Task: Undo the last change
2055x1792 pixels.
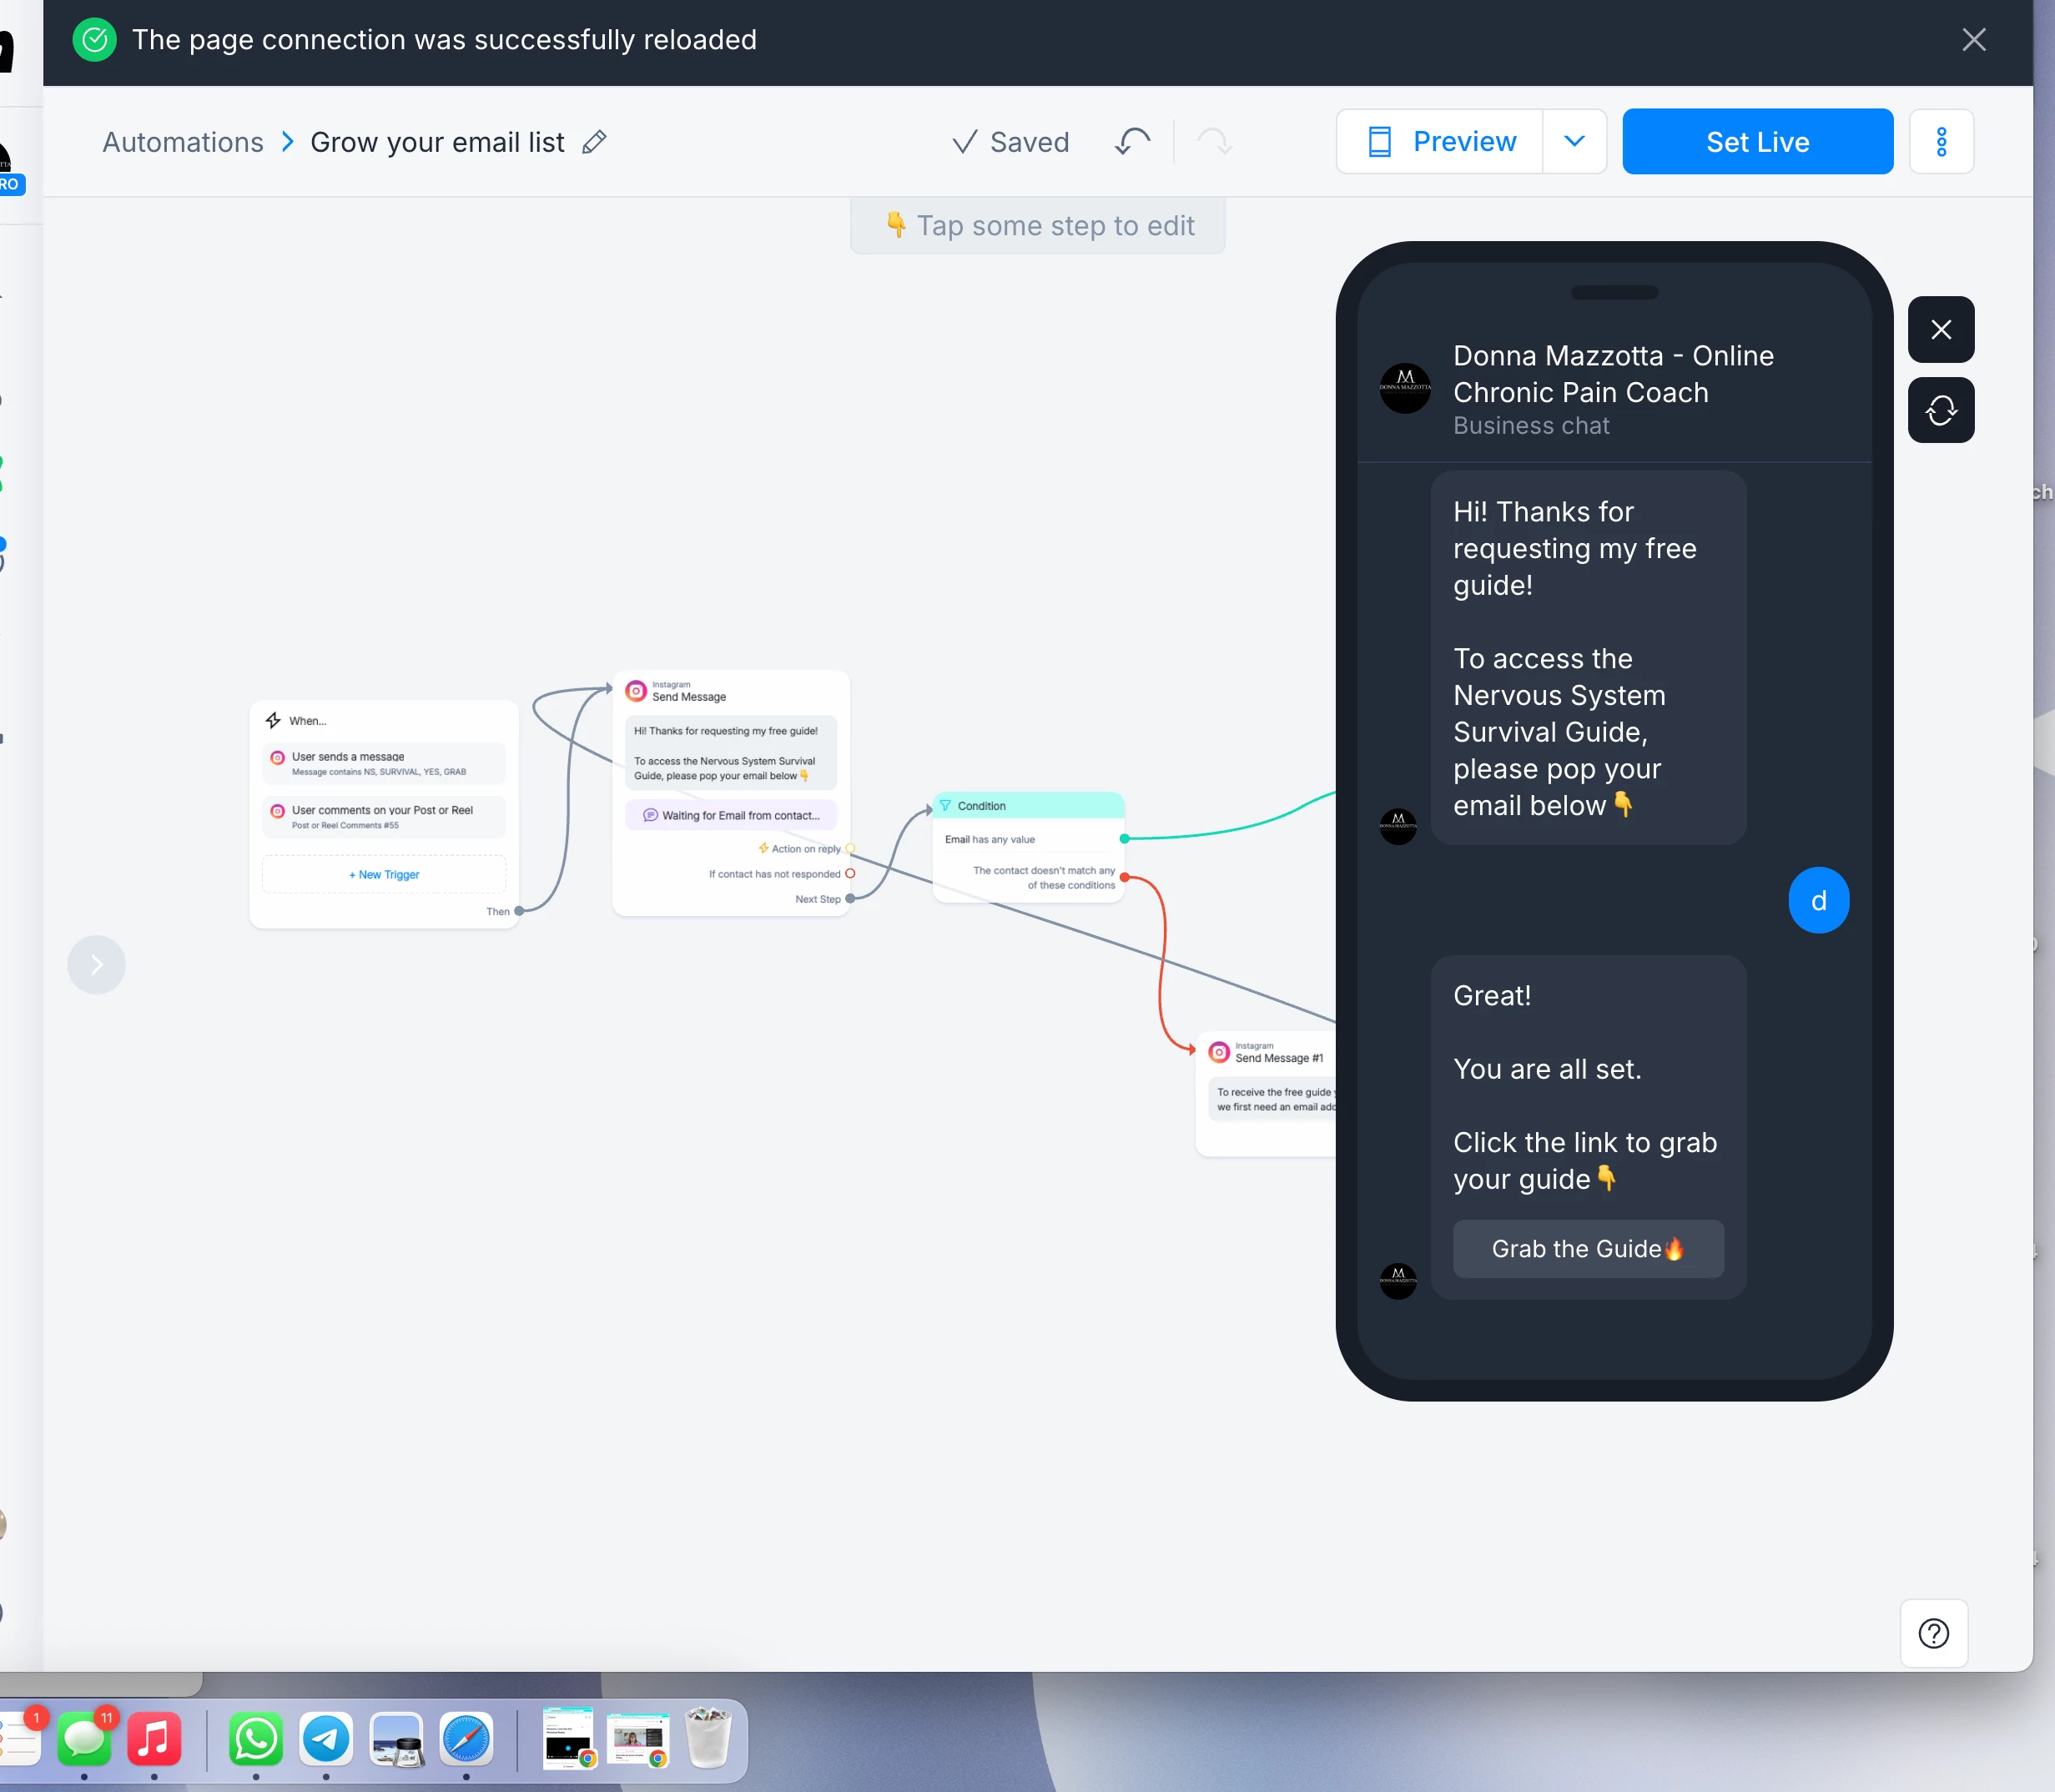Action: tap(1133, 142)
